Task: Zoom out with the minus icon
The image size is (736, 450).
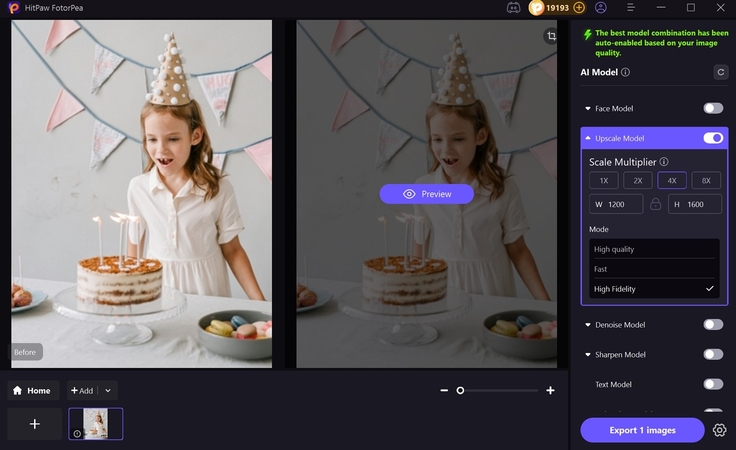Action: pyautogui.click(x=444, y=390)
